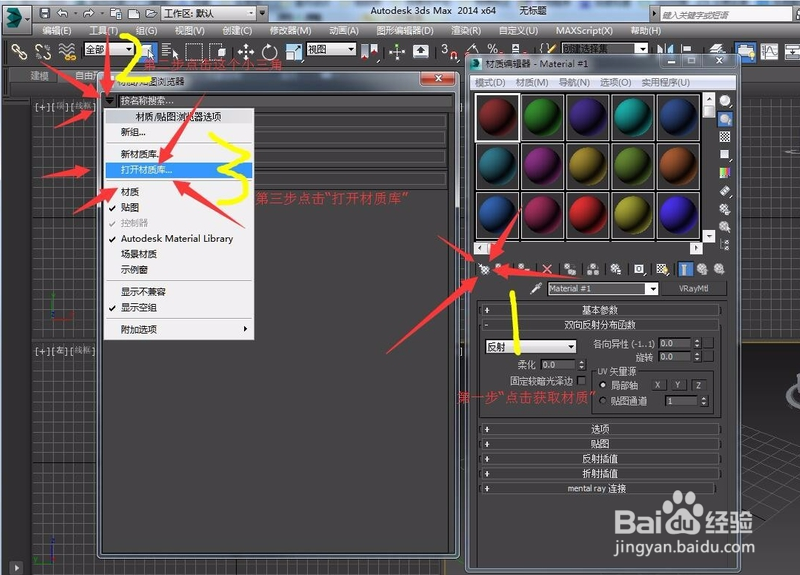Click Go to Parent icon in Material Editor
The height and width of the screenshot is (575, 800).
coord(703,269)
